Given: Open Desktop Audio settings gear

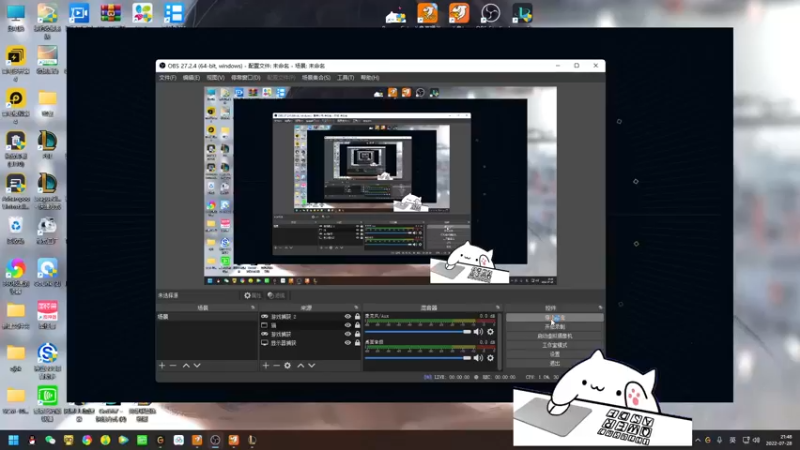Looking at the screenshot, I should pos(490,358).
